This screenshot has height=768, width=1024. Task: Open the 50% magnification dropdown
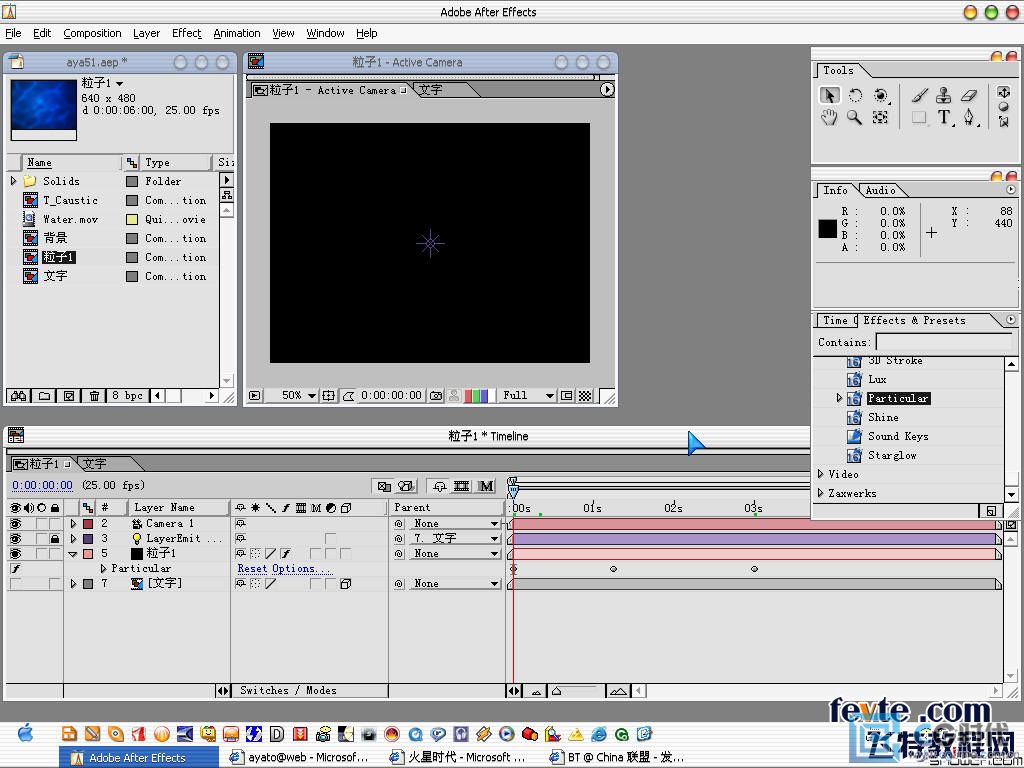tap(298, 396)
